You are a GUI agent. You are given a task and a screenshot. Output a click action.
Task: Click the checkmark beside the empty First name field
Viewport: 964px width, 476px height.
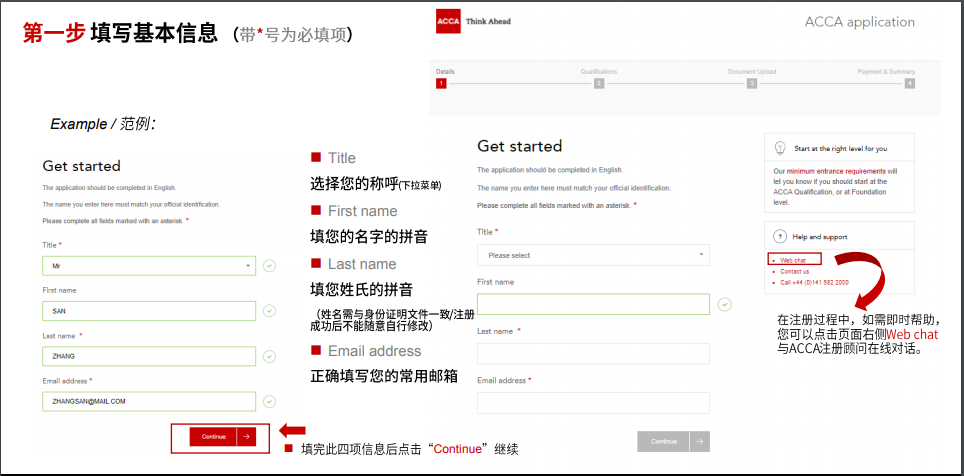(x=724, y=304)
